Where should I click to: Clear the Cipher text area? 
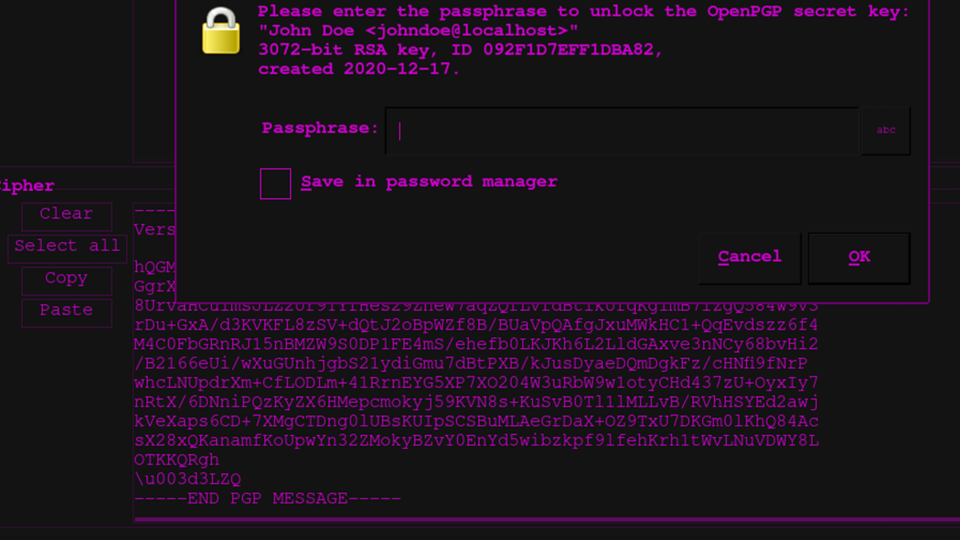coord(66,215)
